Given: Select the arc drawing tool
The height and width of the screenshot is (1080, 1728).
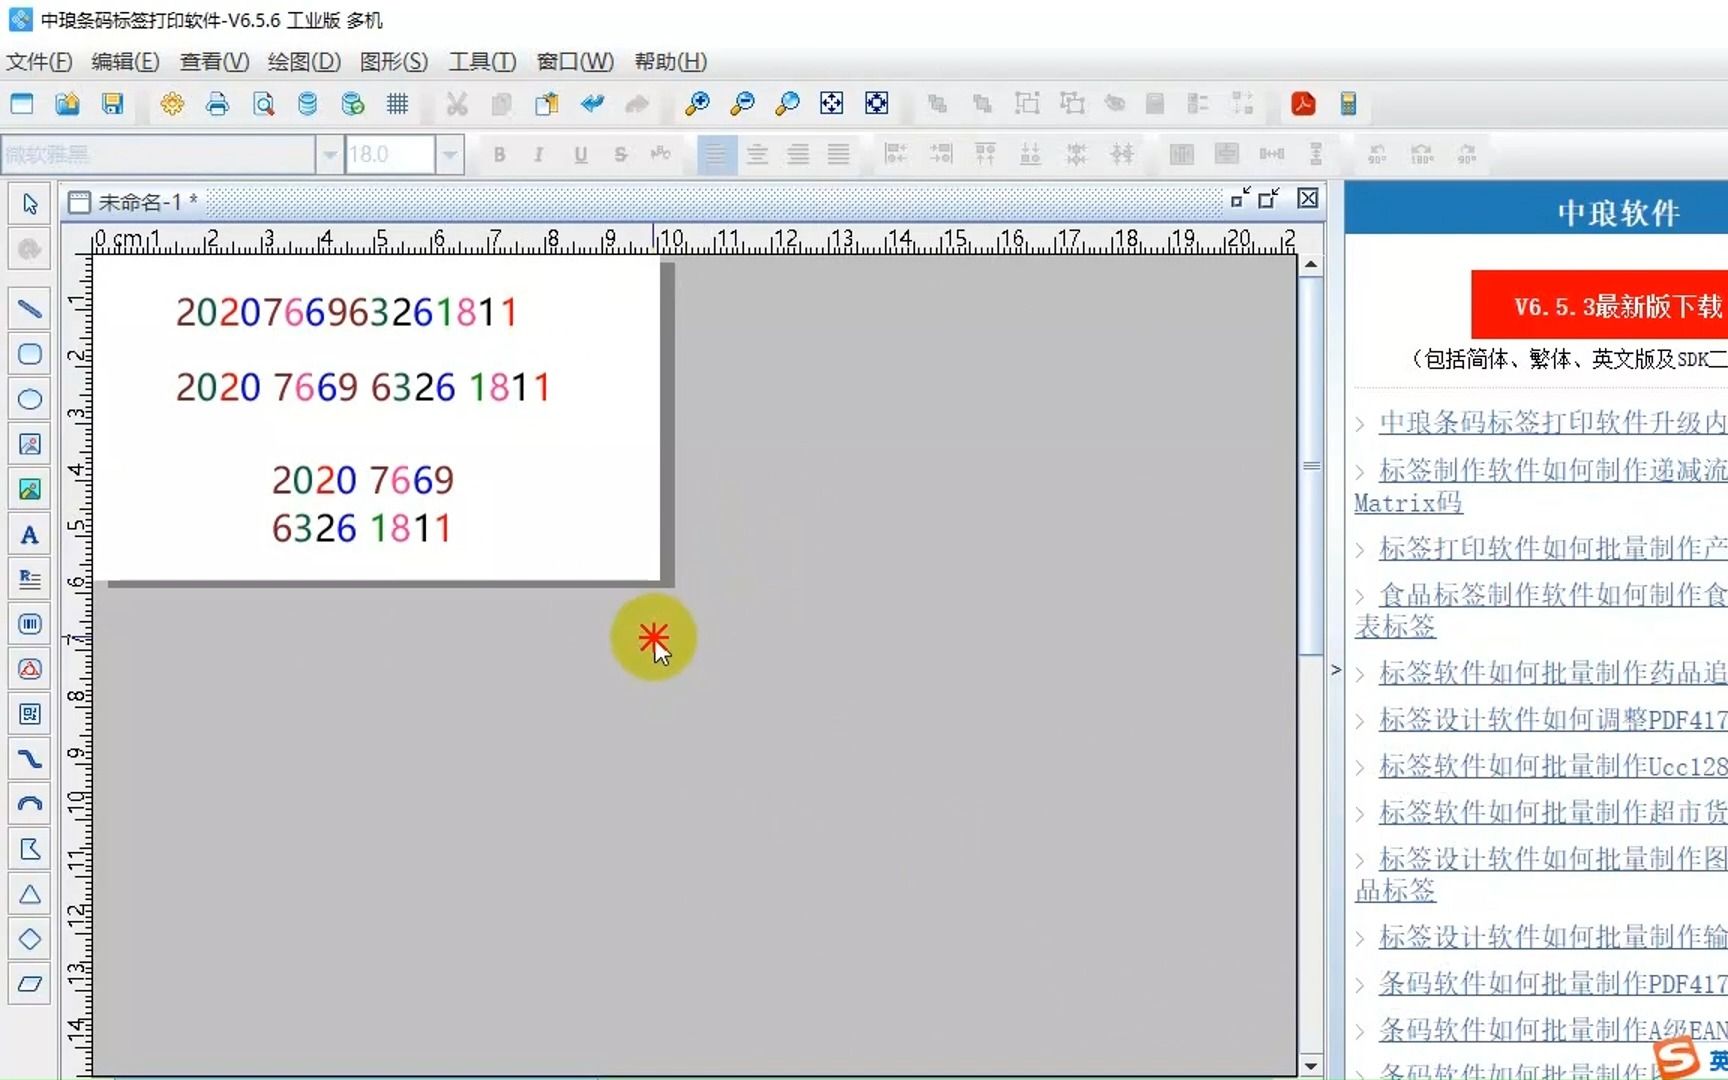Looking at the screenshot, I should click(x=30, y=804).
